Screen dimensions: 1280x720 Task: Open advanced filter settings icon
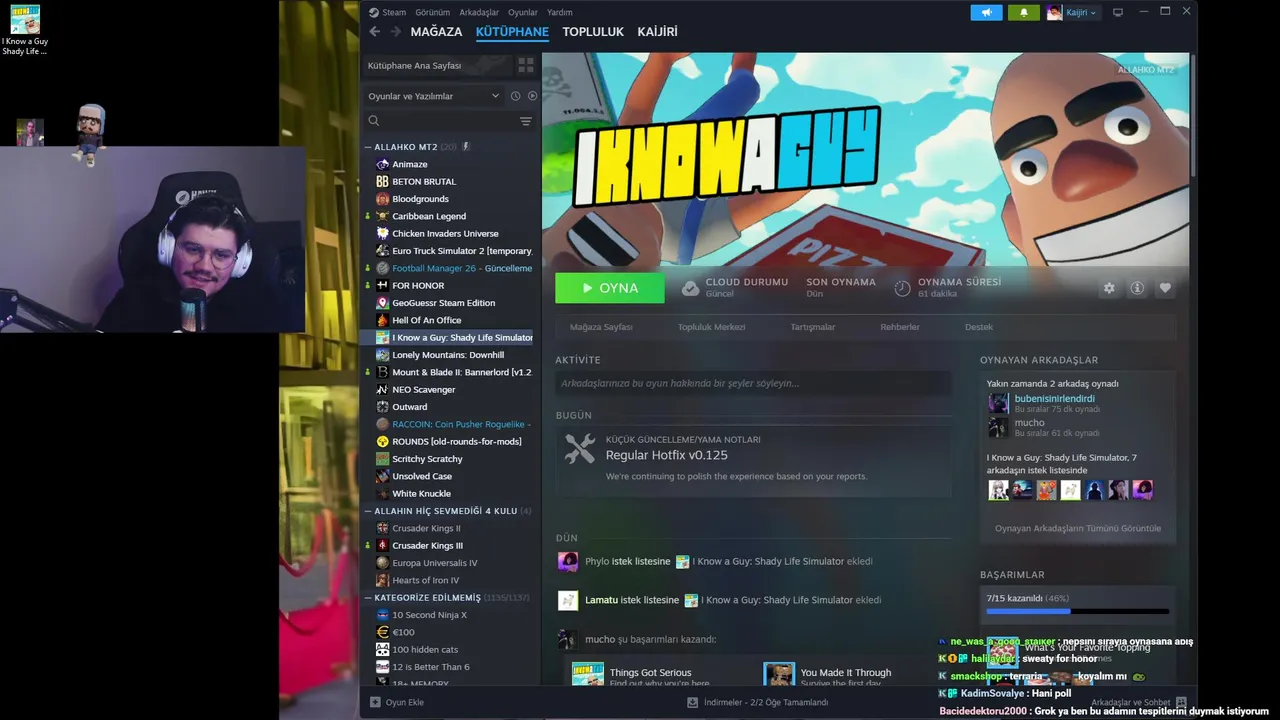point(525,121)
